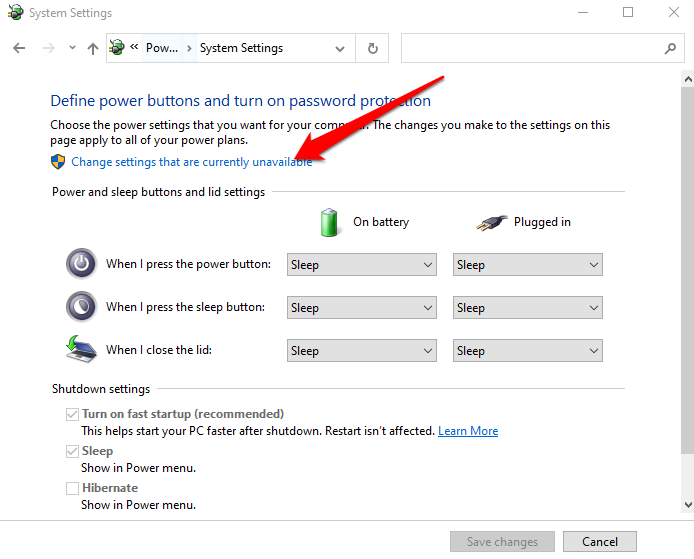
Task: Toggle the Sleep power menu checkbox
Action: click(72, 451)
